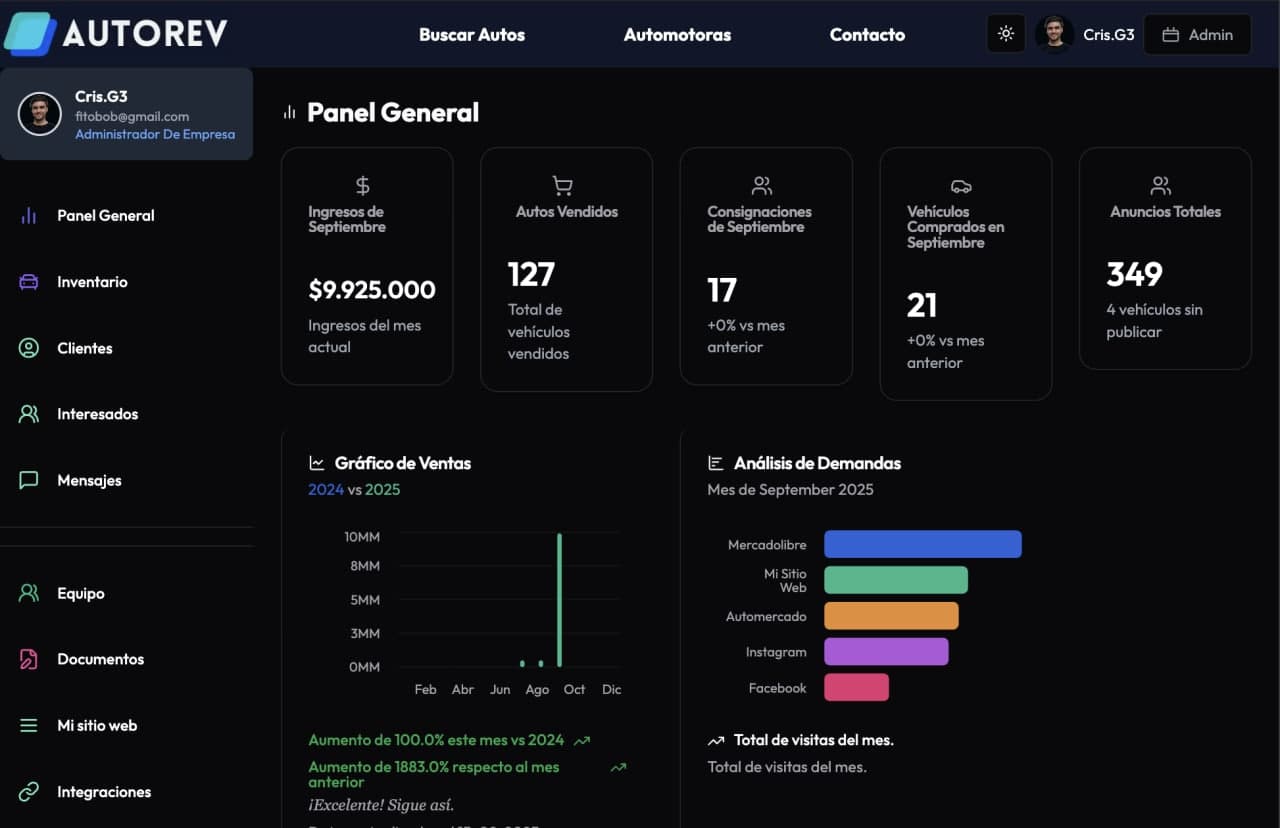Toggle light mode with the sun icon
The height and width of the screenshot is (828, 1280).
1006,33
